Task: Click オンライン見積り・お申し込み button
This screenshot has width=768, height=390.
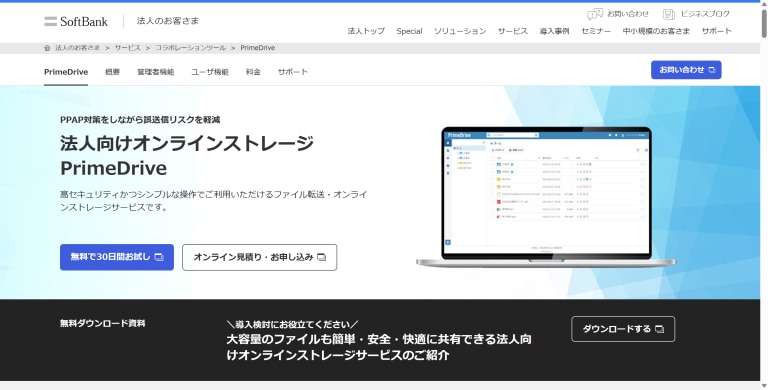Action: [260, 257]
